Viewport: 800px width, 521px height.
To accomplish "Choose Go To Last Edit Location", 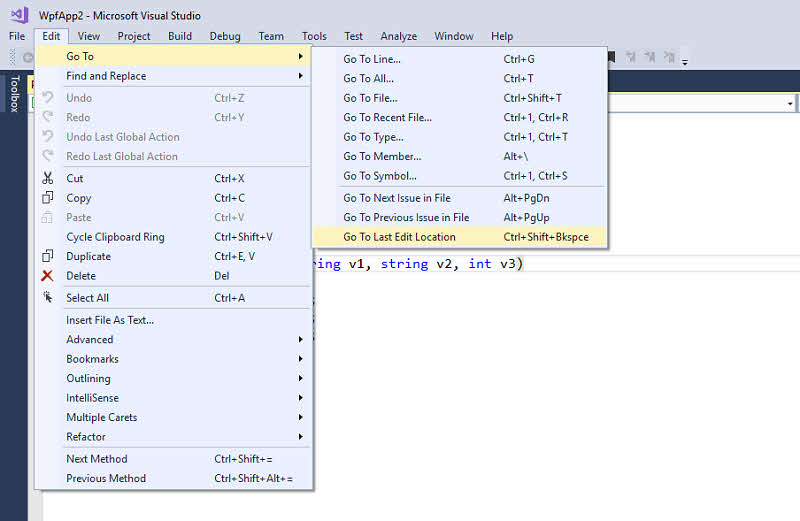I will pyautogui.click(x=460, y=237).
